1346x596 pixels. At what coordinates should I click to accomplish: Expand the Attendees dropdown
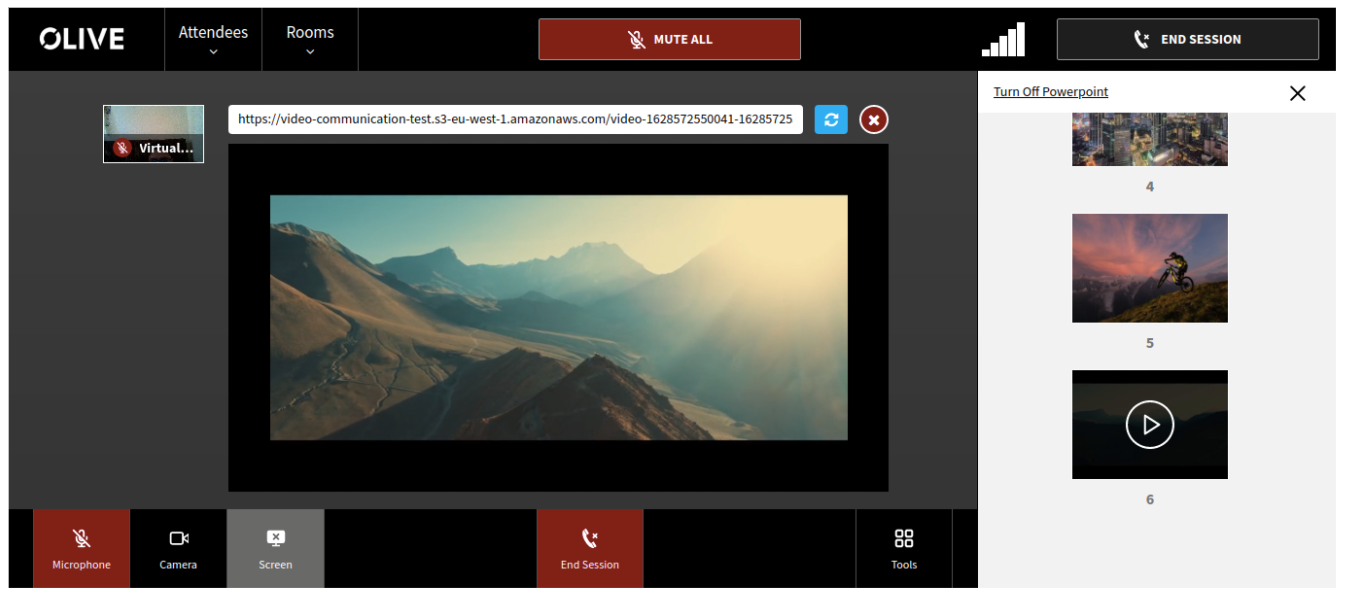click(213, 40)
